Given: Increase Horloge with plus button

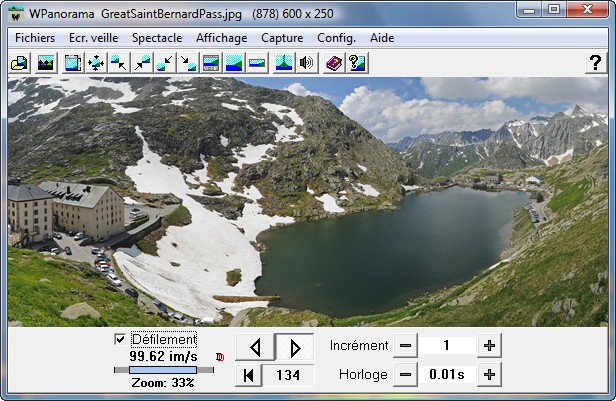Looking at the screenshot, I should coord(489,375).
